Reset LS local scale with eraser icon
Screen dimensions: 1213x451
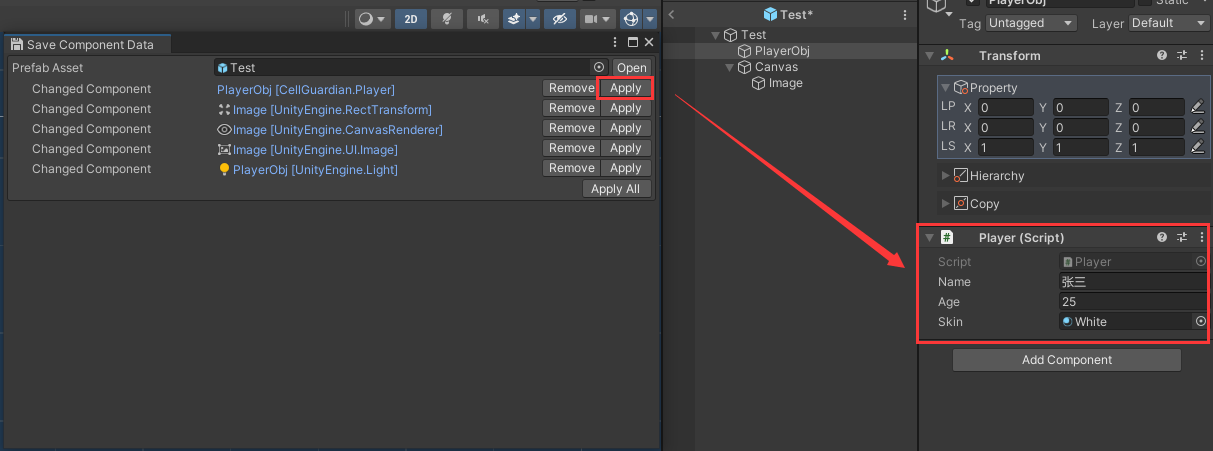(x=1197, y=147)
